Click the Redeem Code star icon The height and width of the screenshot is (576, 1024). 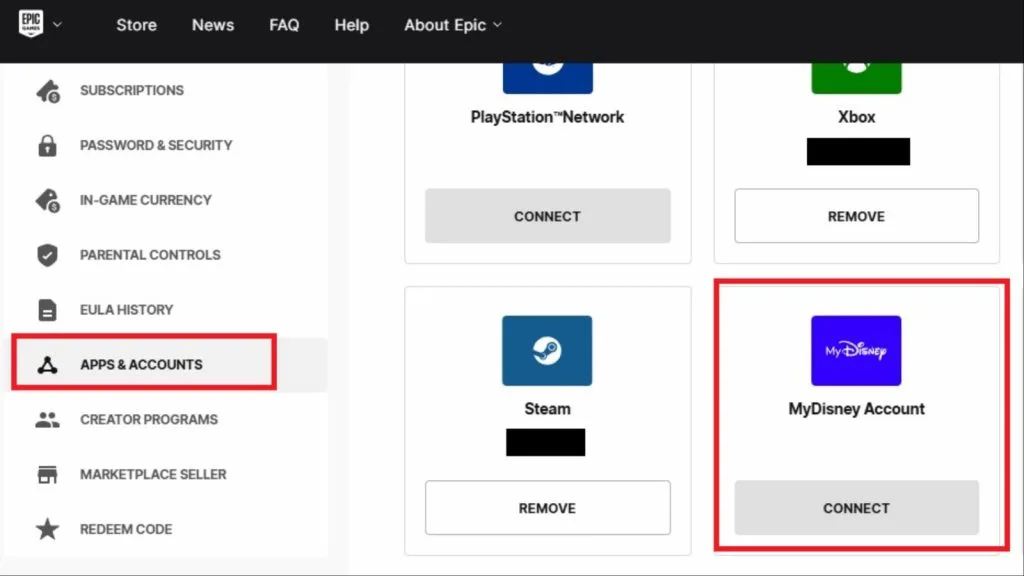coord(47,529)
